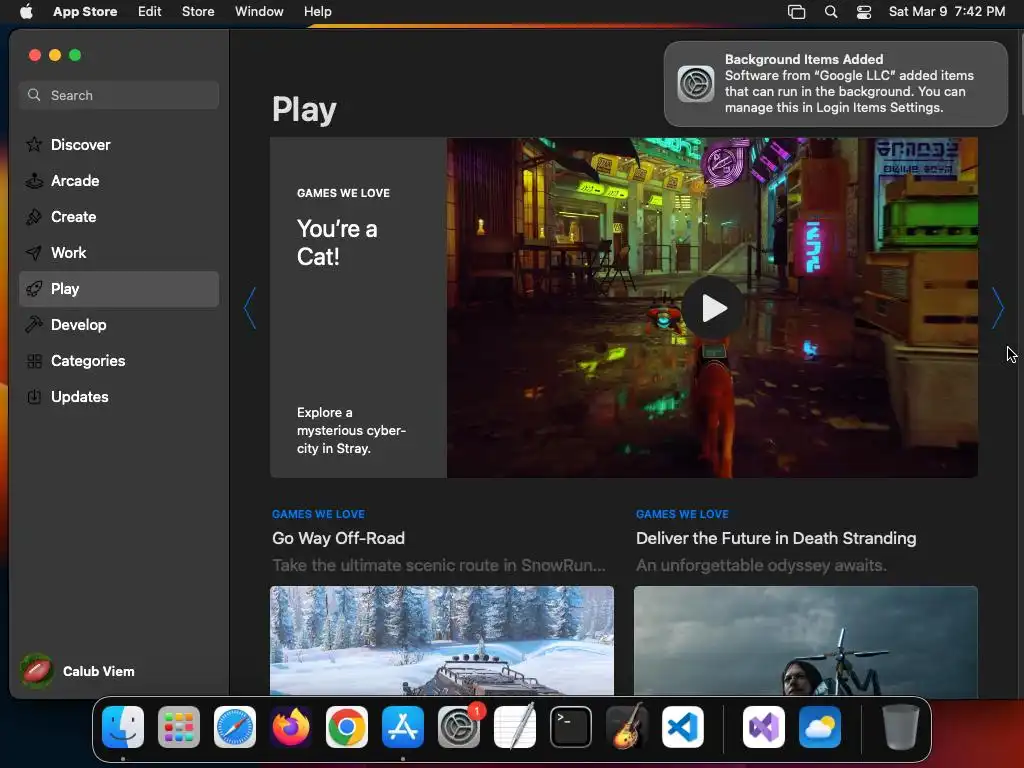The width and height of the screenshot is (1024, 768).
Task: Click the Background Items Added notification
Action: (835, 84)
